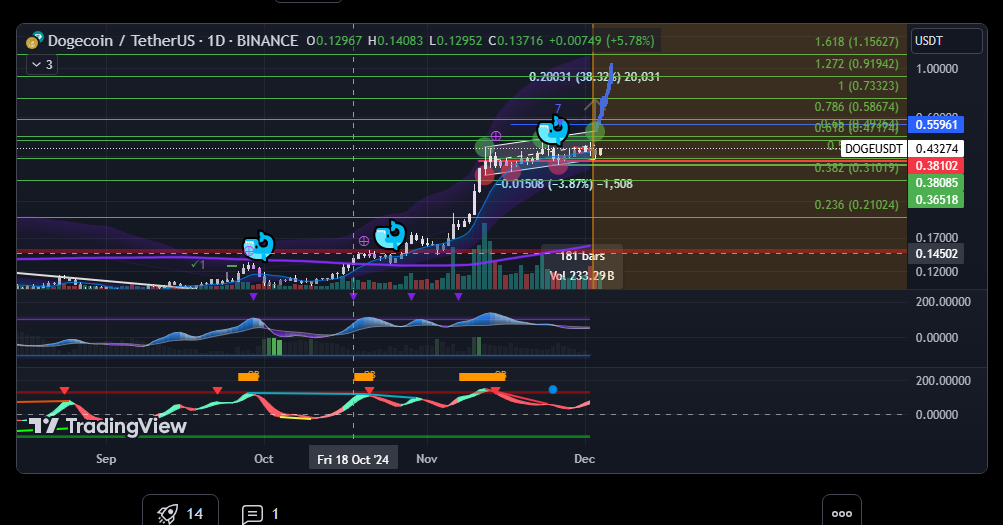1003x525 pixels.
Task: Click the Sep label on the time axis
Action: pyautogui.click(x=106, y=458)
